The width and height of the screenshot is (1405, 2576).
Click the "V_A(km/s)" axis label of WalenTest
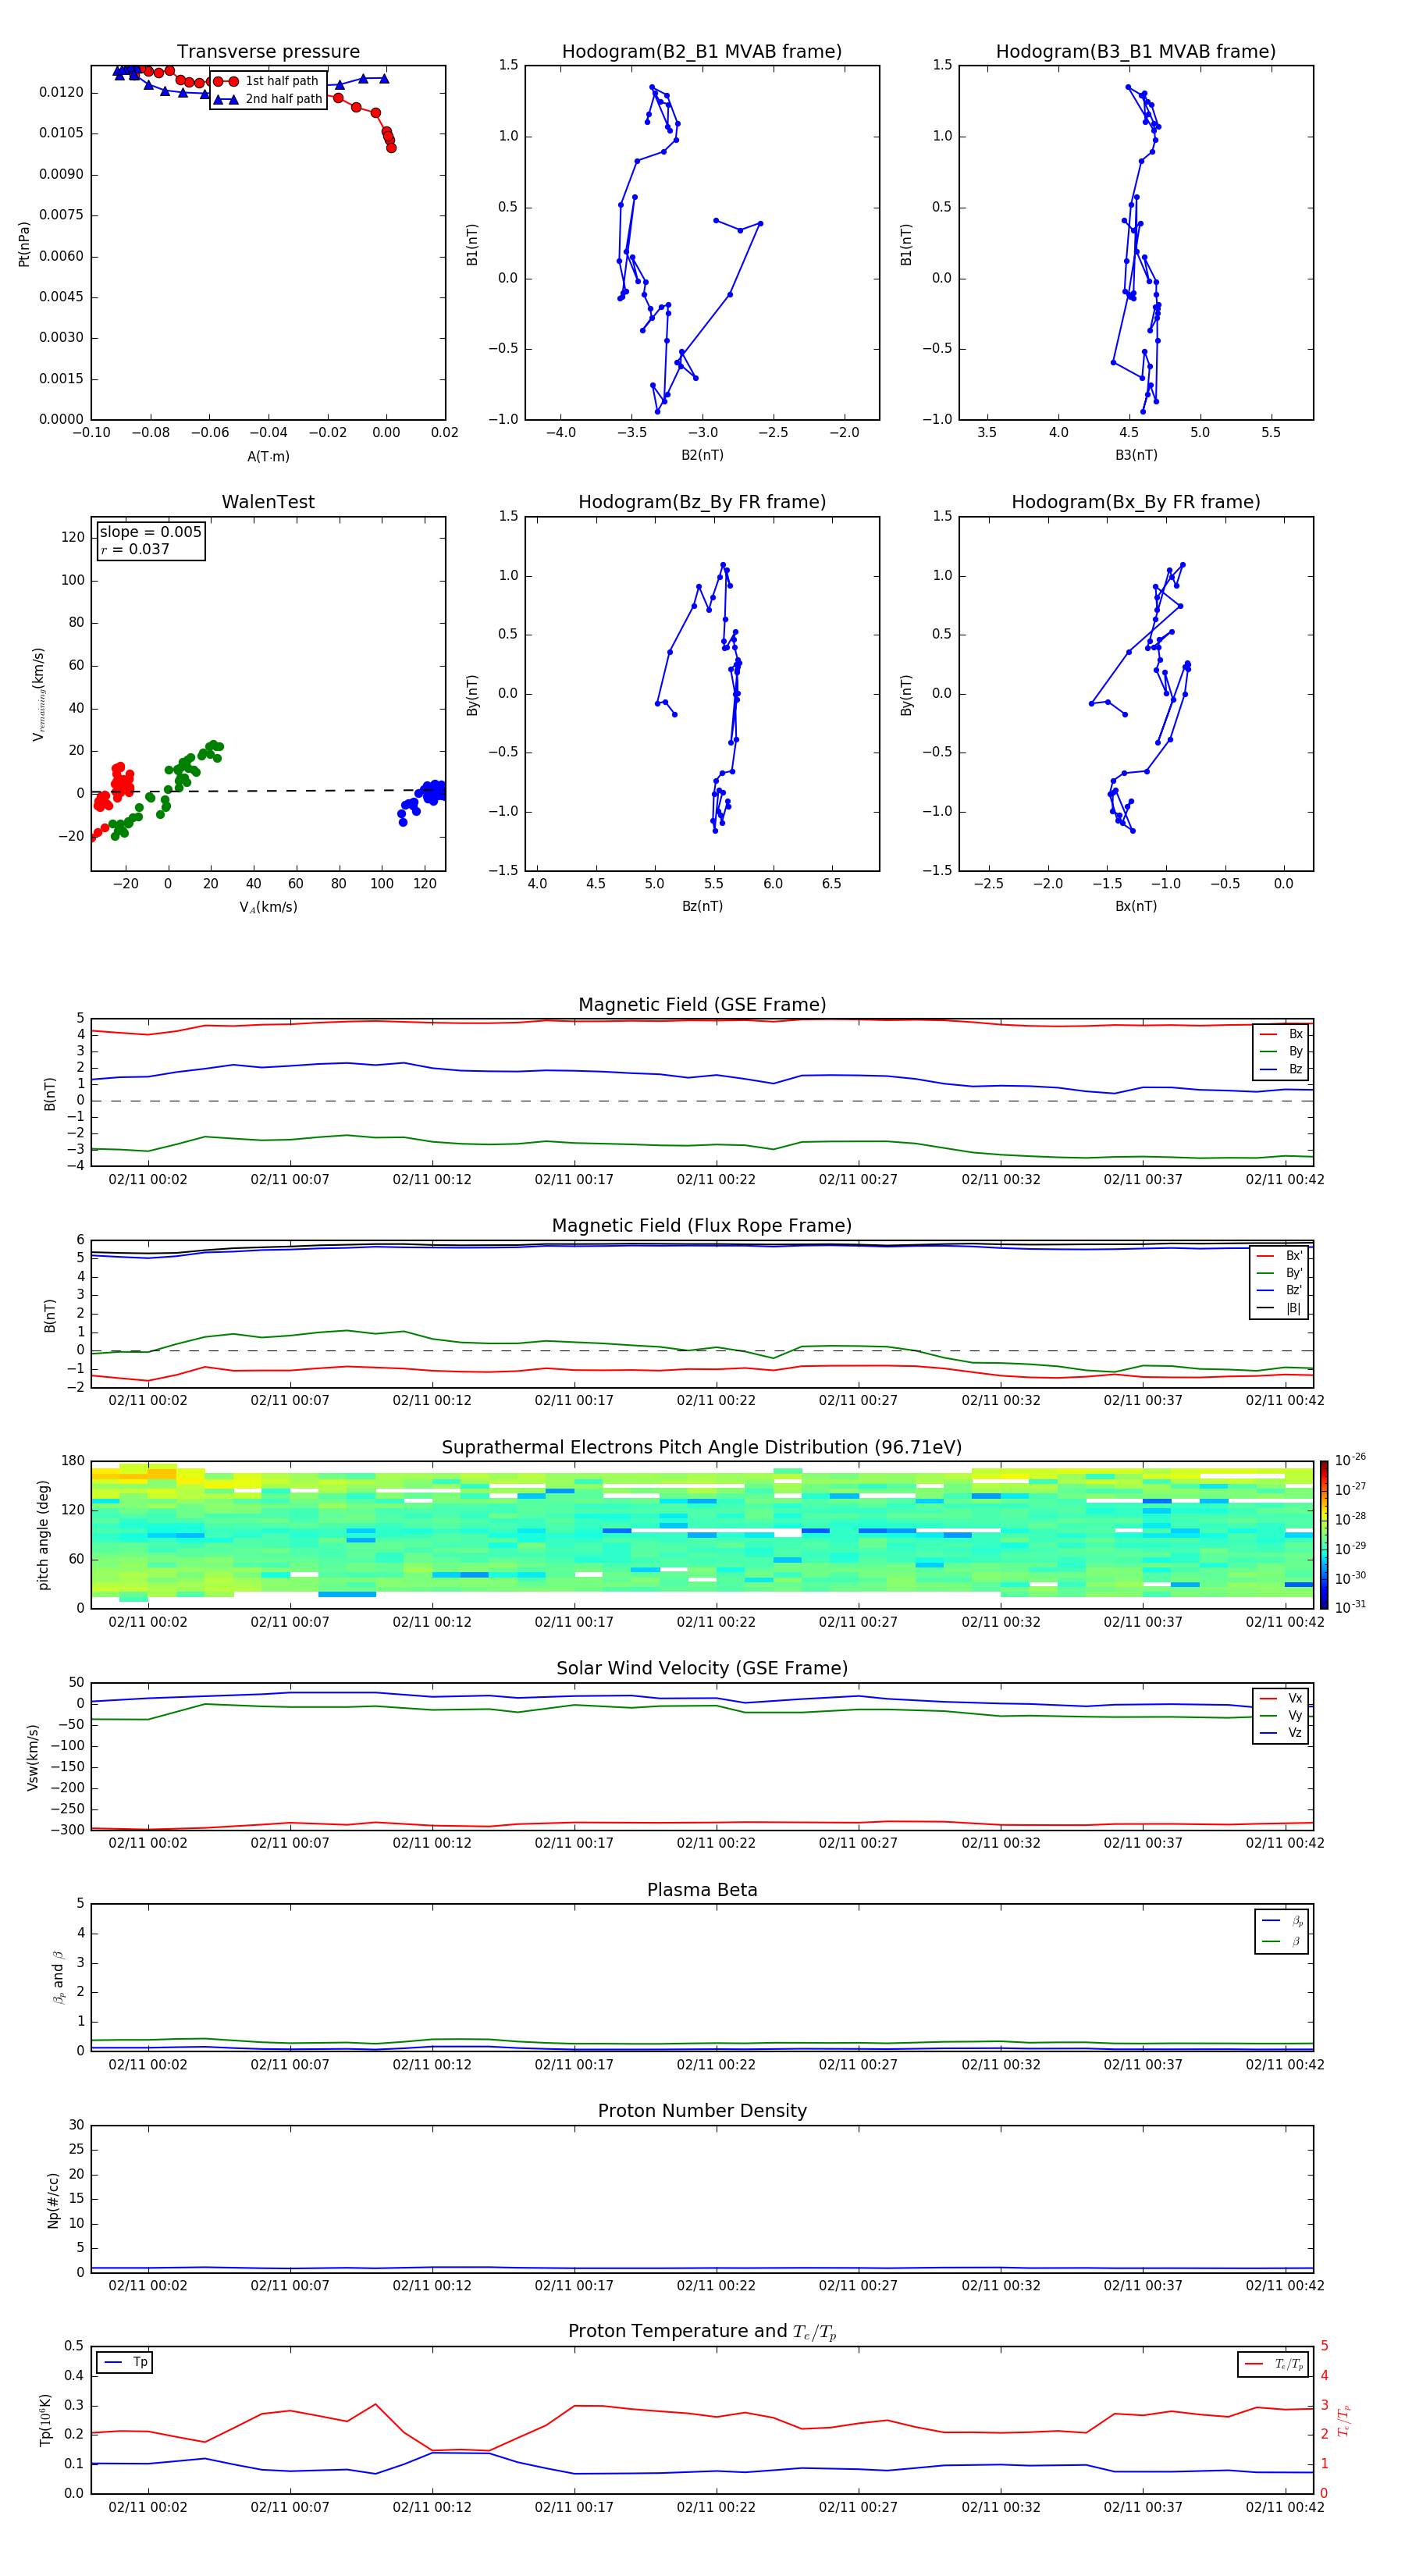tap(268, 907)
